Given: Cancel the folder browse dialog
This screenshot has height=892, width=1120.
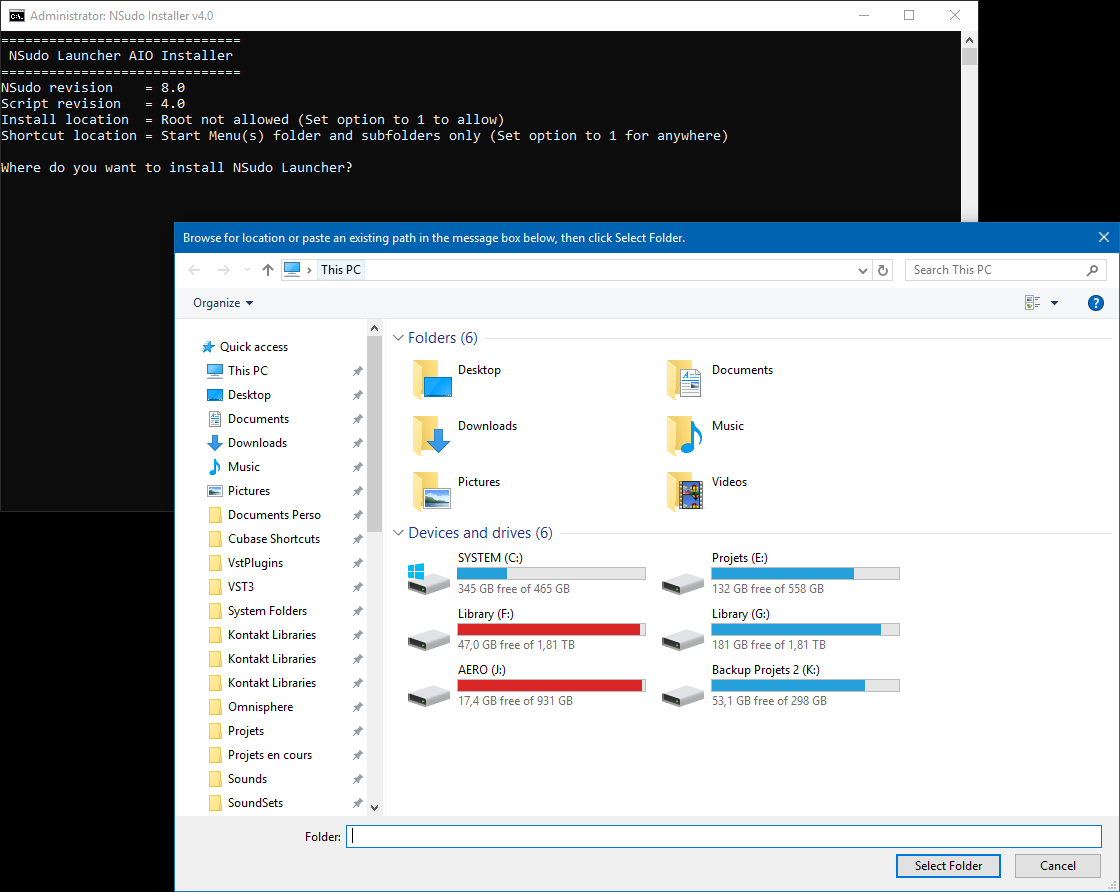Looking at the screenshot, I should pos(1057,865).
